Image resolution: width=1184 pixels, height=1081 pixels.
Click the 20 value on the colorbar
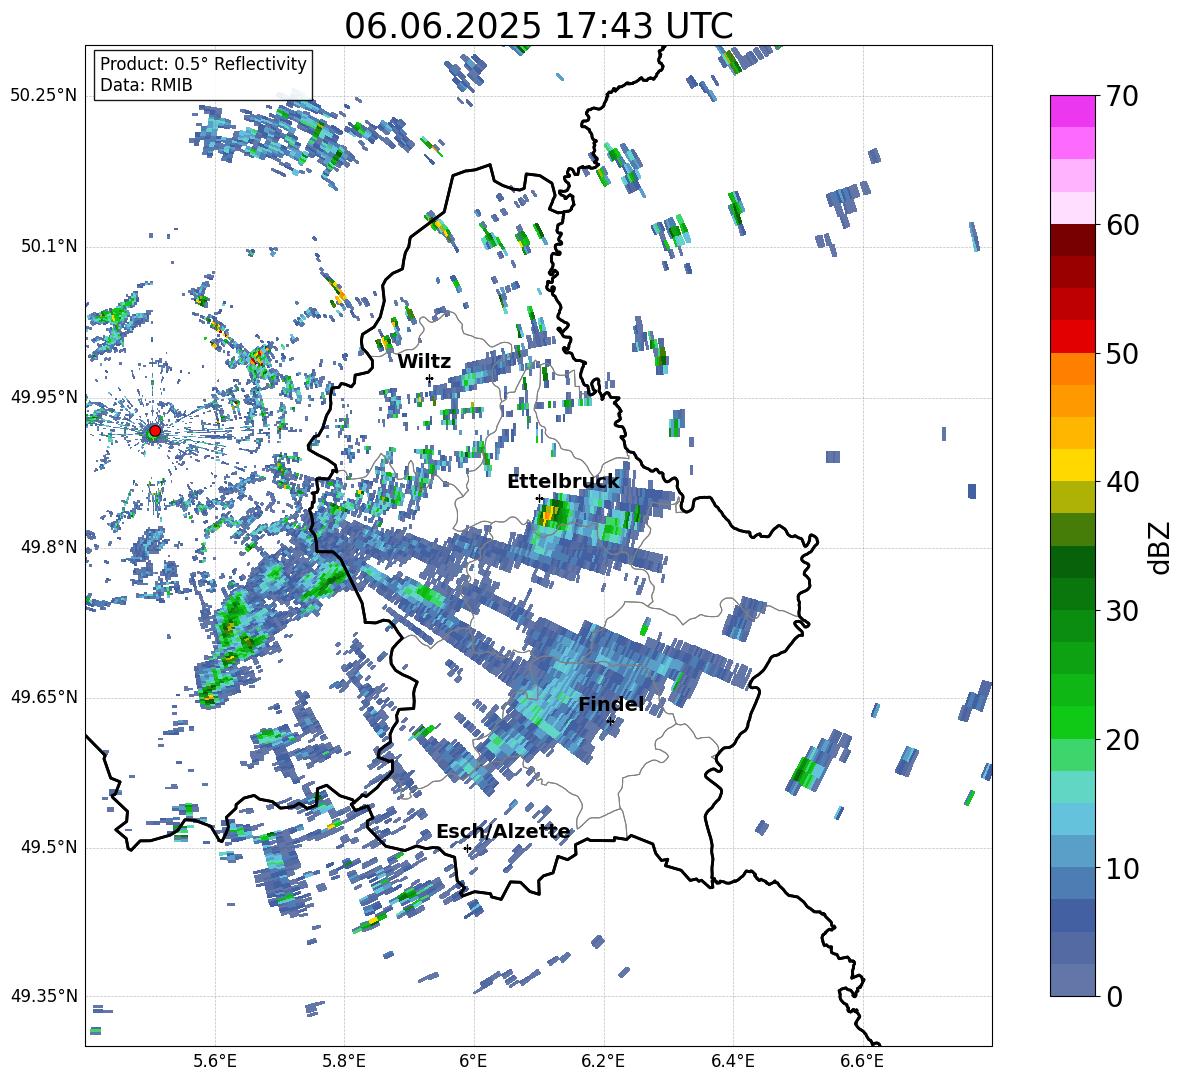pos(1122,740)
